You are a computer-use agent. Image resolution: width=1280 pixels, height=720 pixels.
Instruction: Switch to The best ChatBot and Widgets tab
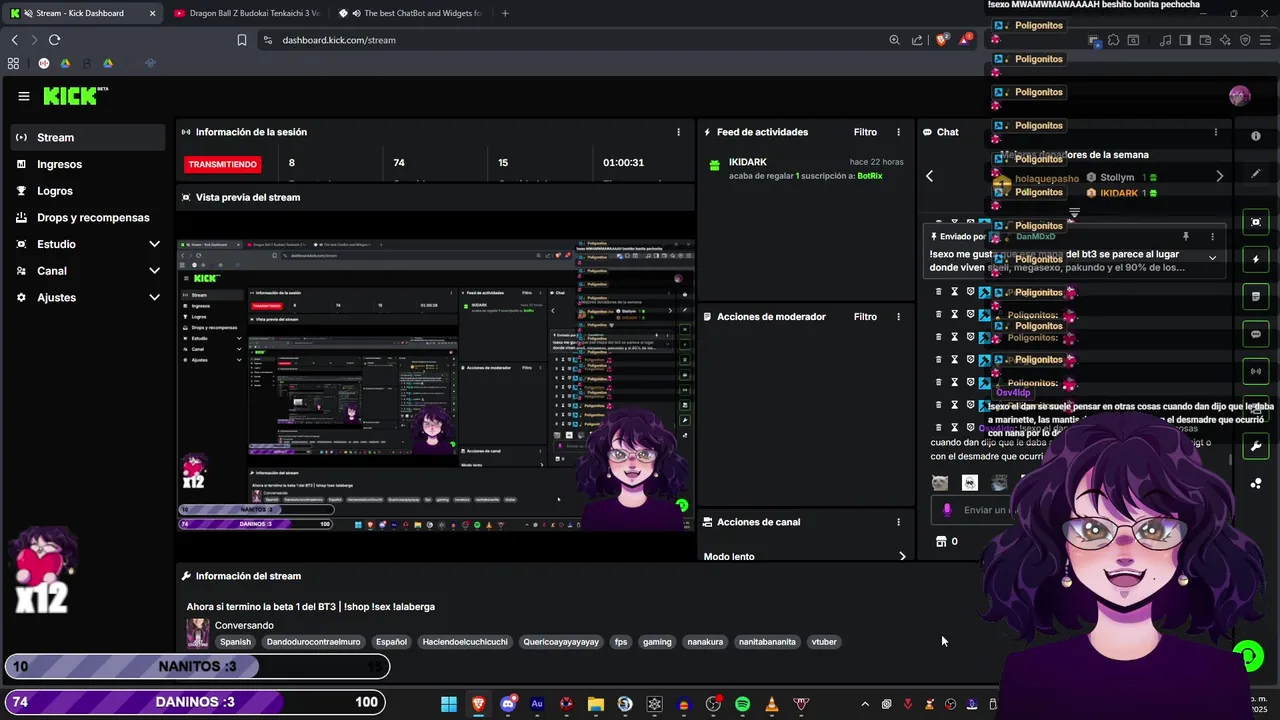412,13
